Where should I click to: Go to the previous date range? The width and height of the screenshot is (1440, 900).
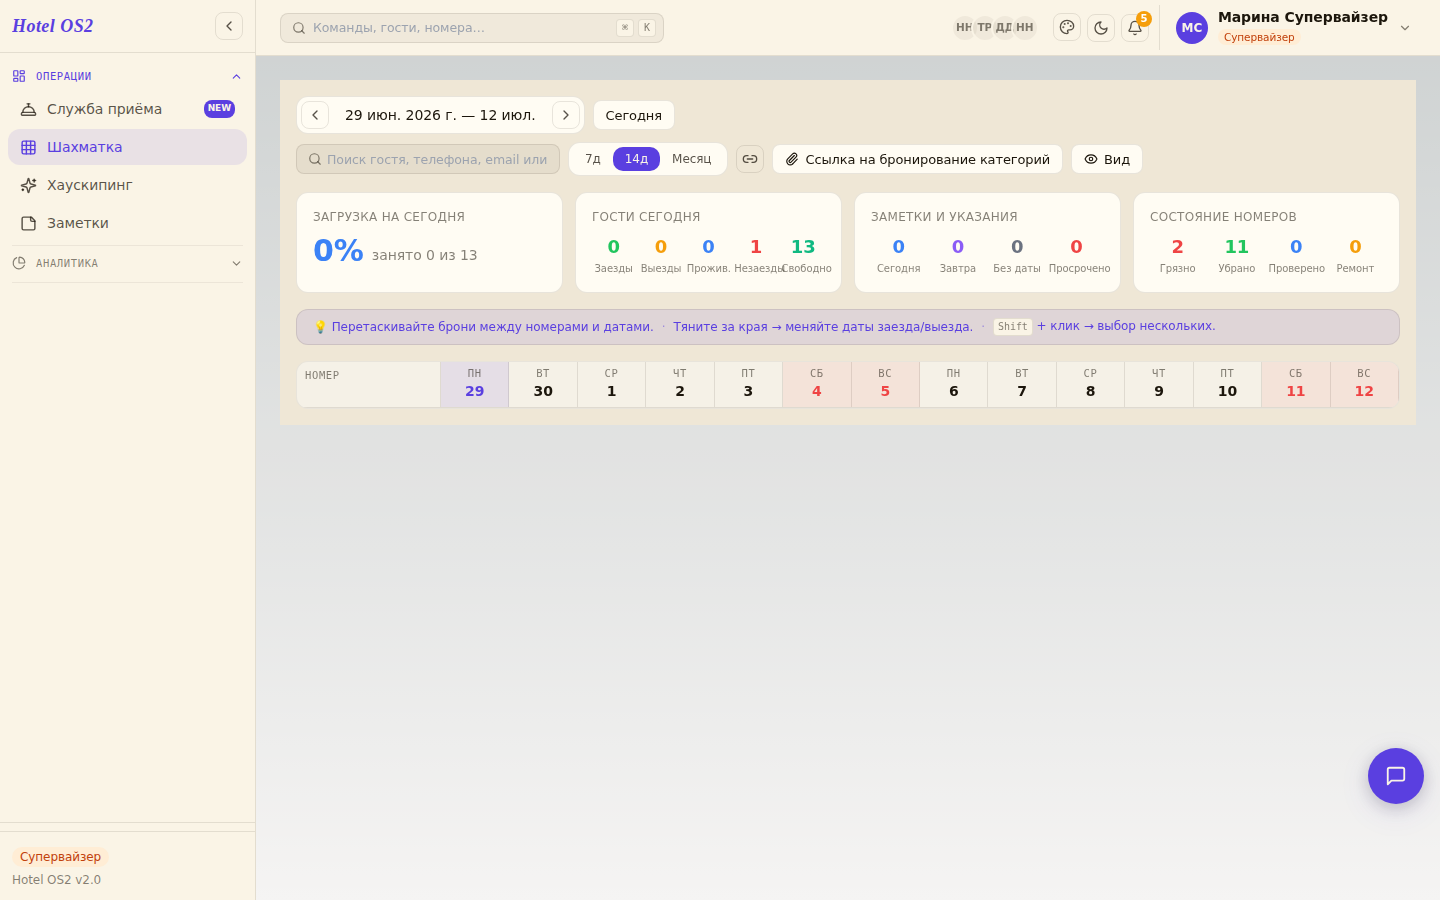(315, 115)
